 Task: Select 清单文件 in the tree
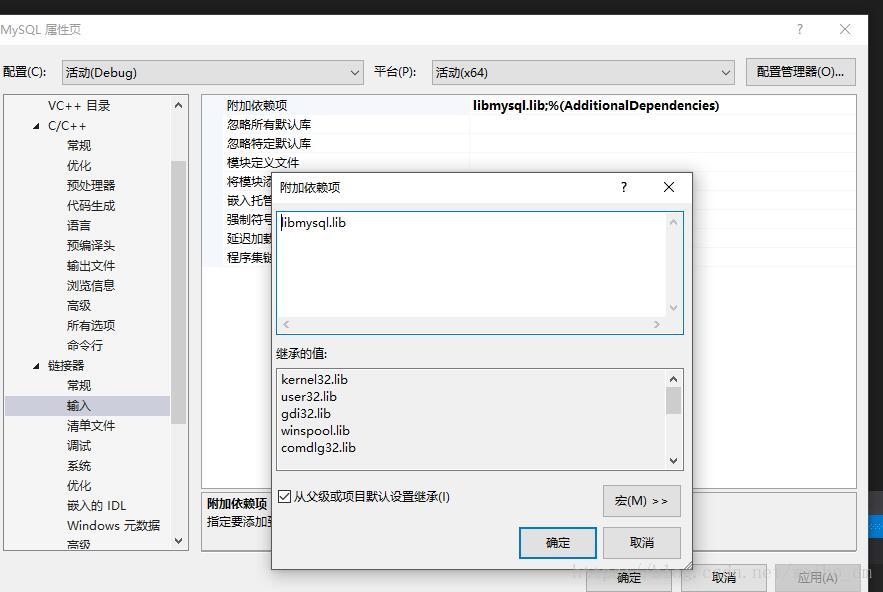(x=91, y=425)
